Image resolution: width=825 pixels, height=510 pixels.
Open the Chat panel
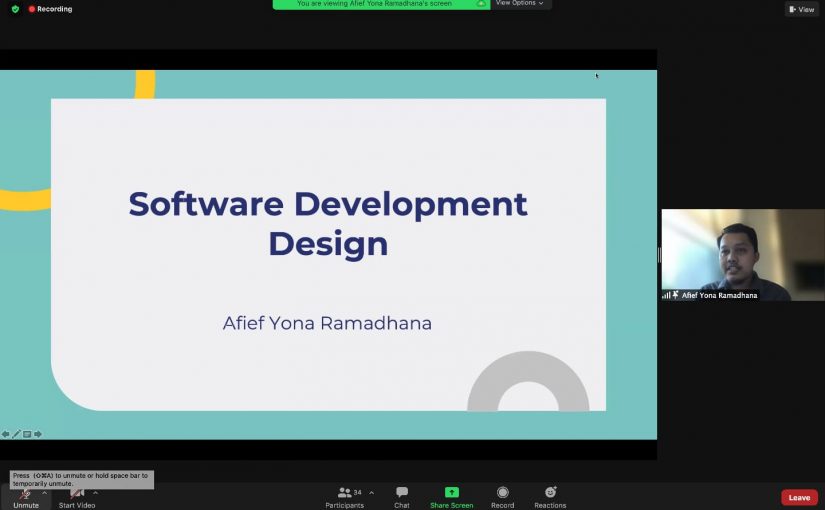[x=402, y=498]
